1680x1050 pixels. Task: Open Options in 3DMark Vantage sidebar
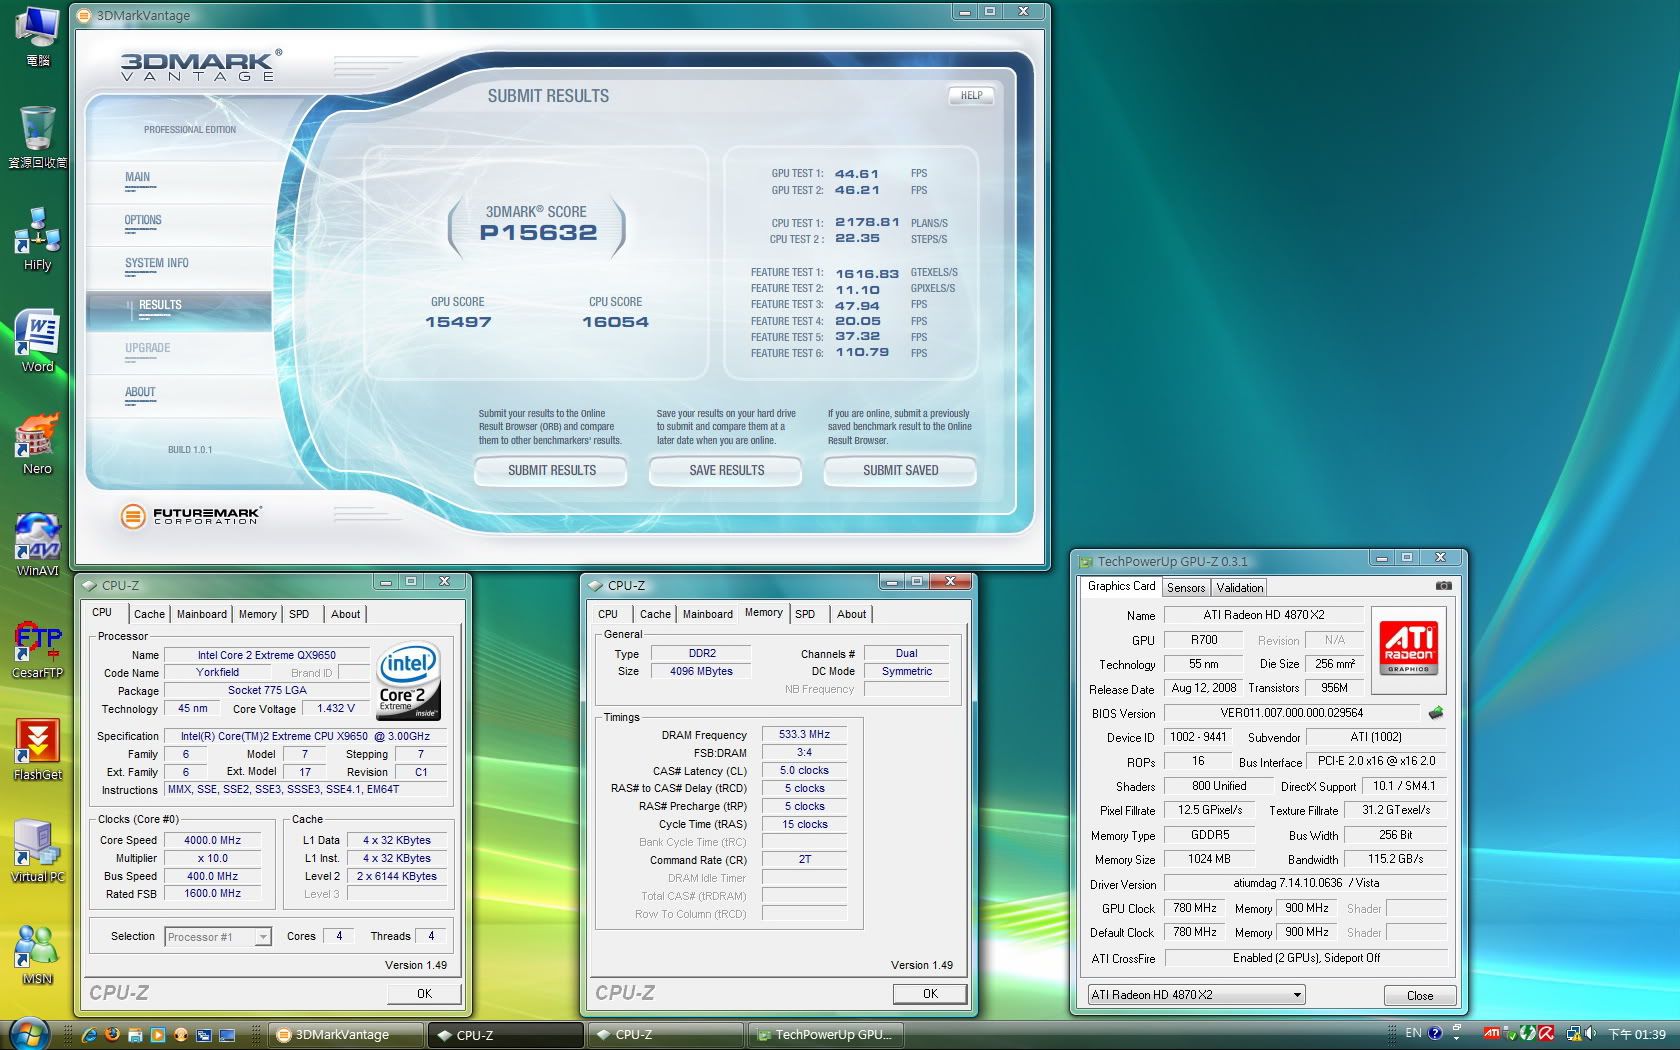pyautogui.click(x=143, y=221)
